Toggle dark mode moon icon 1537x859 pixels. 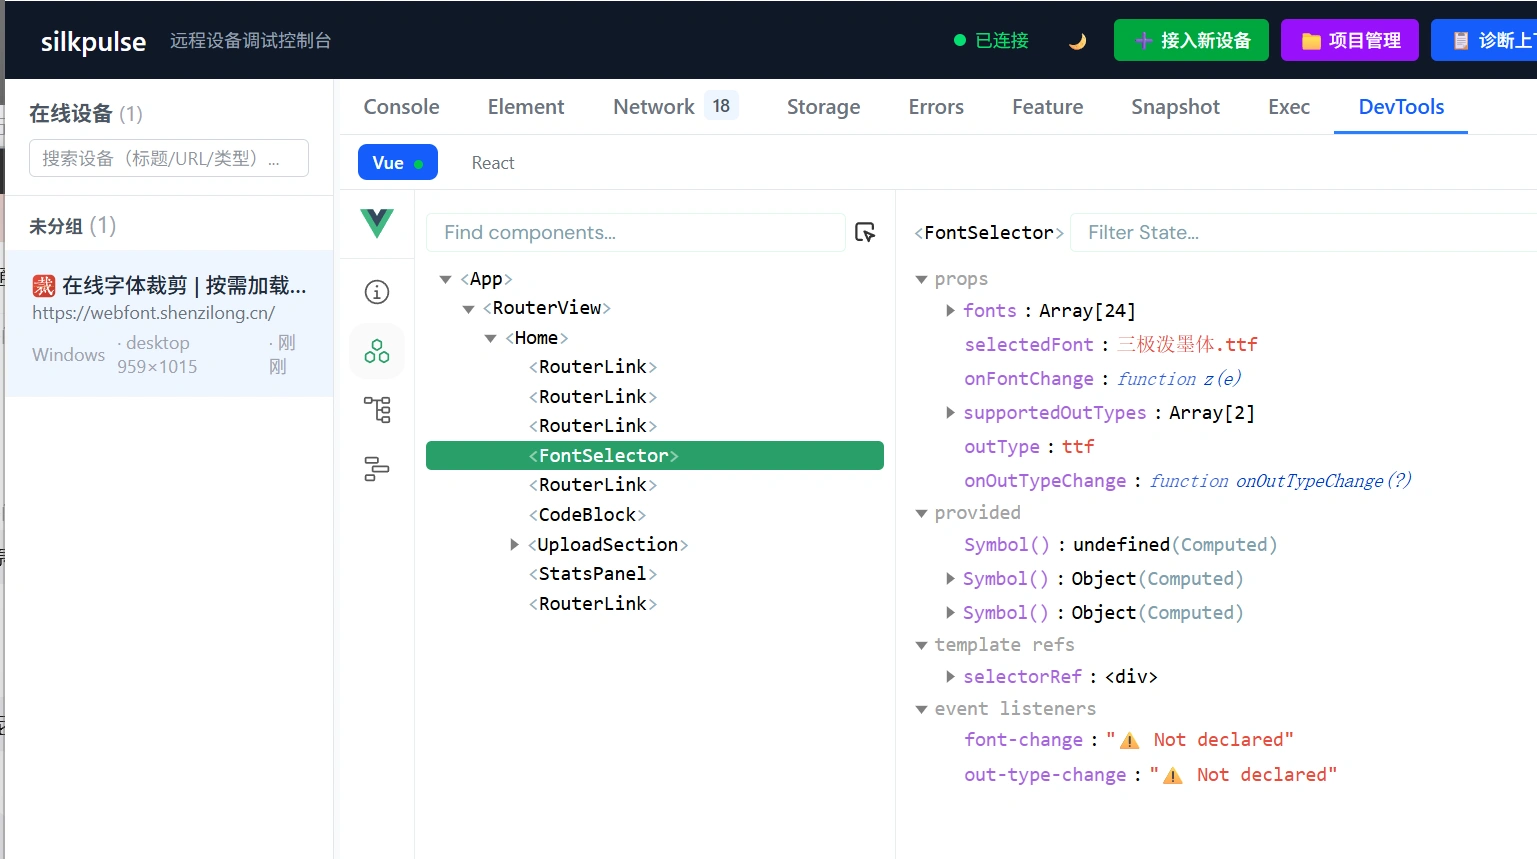click(x=1077, y=41)
